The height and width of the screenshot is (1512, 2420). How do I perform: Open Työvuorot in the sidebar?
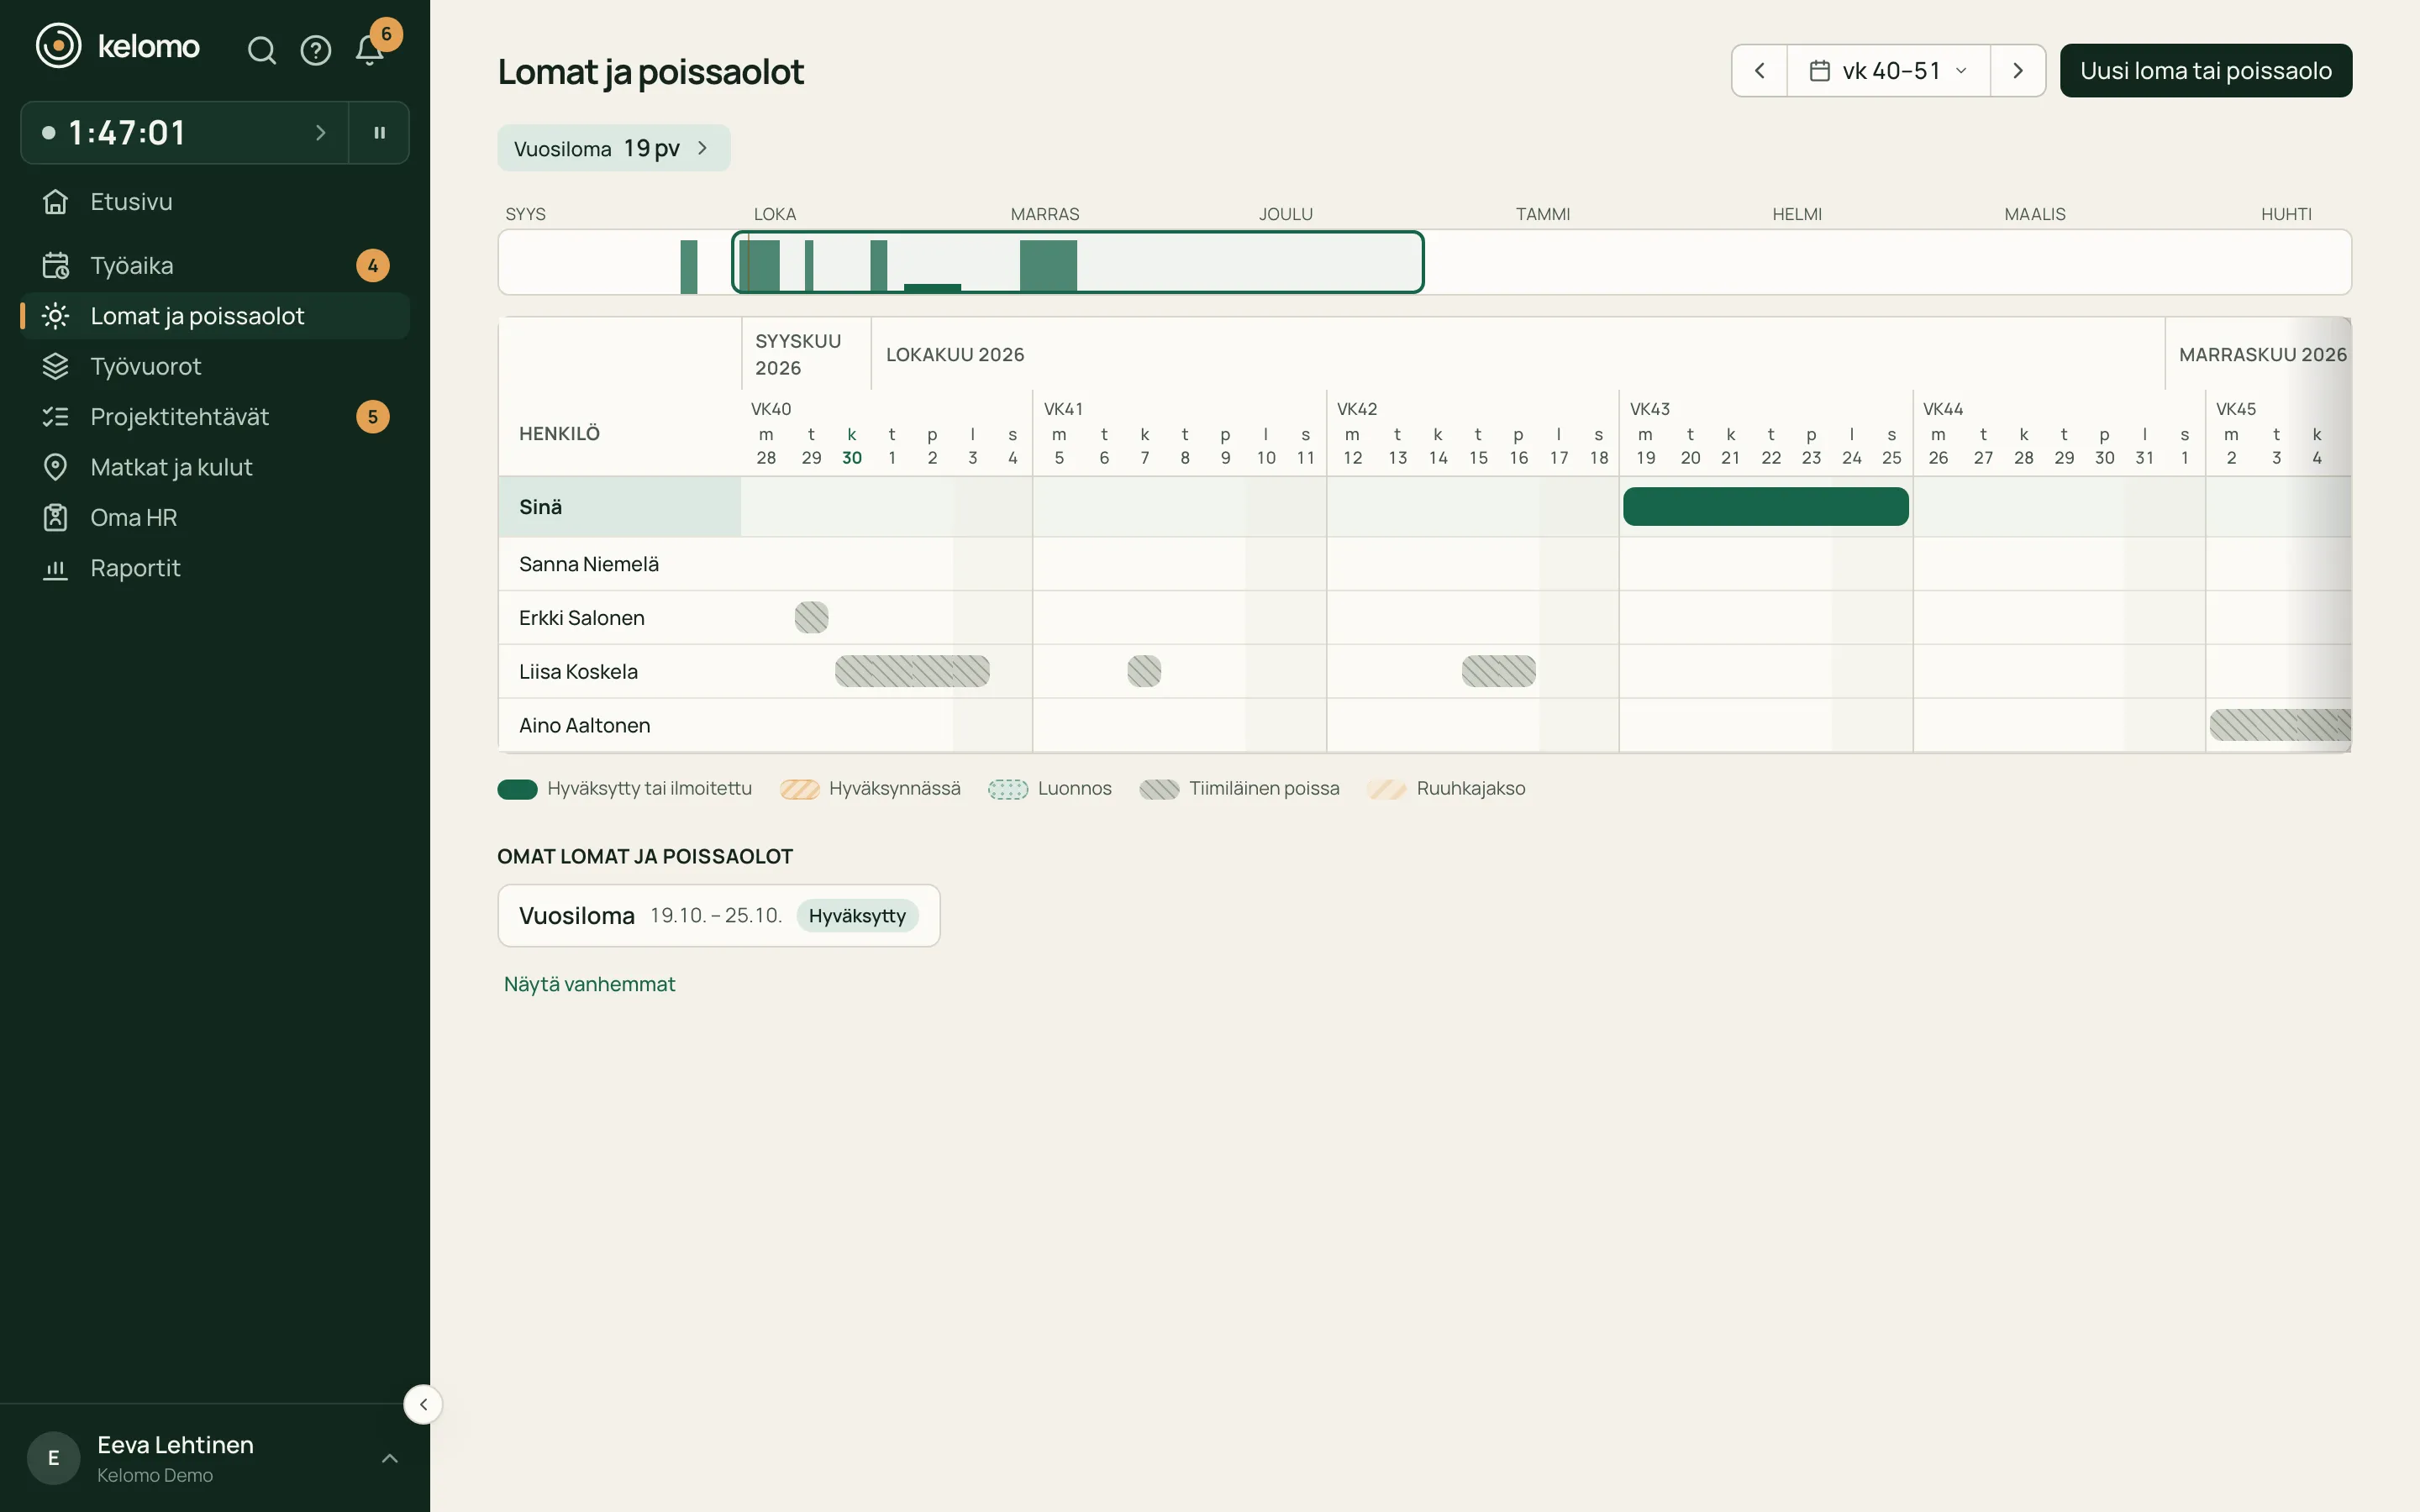coord(215,366)
